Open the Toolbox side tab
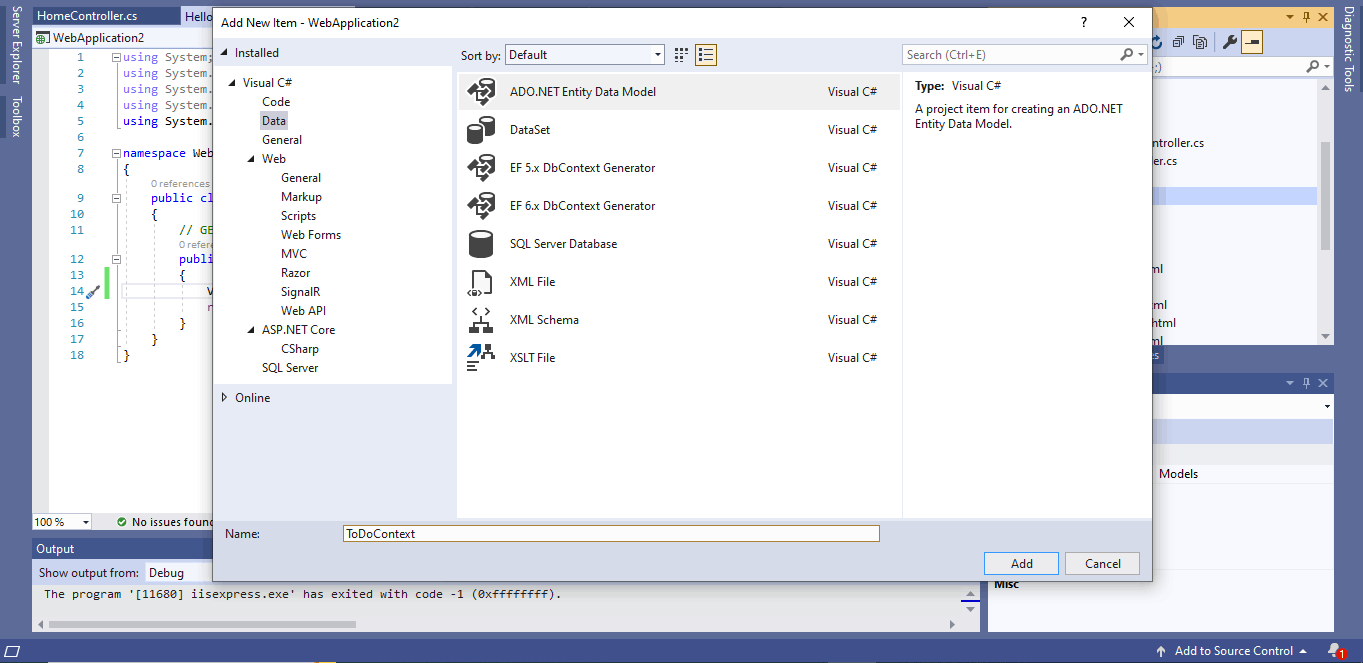Screen dimensions: 1363x663 15,116
